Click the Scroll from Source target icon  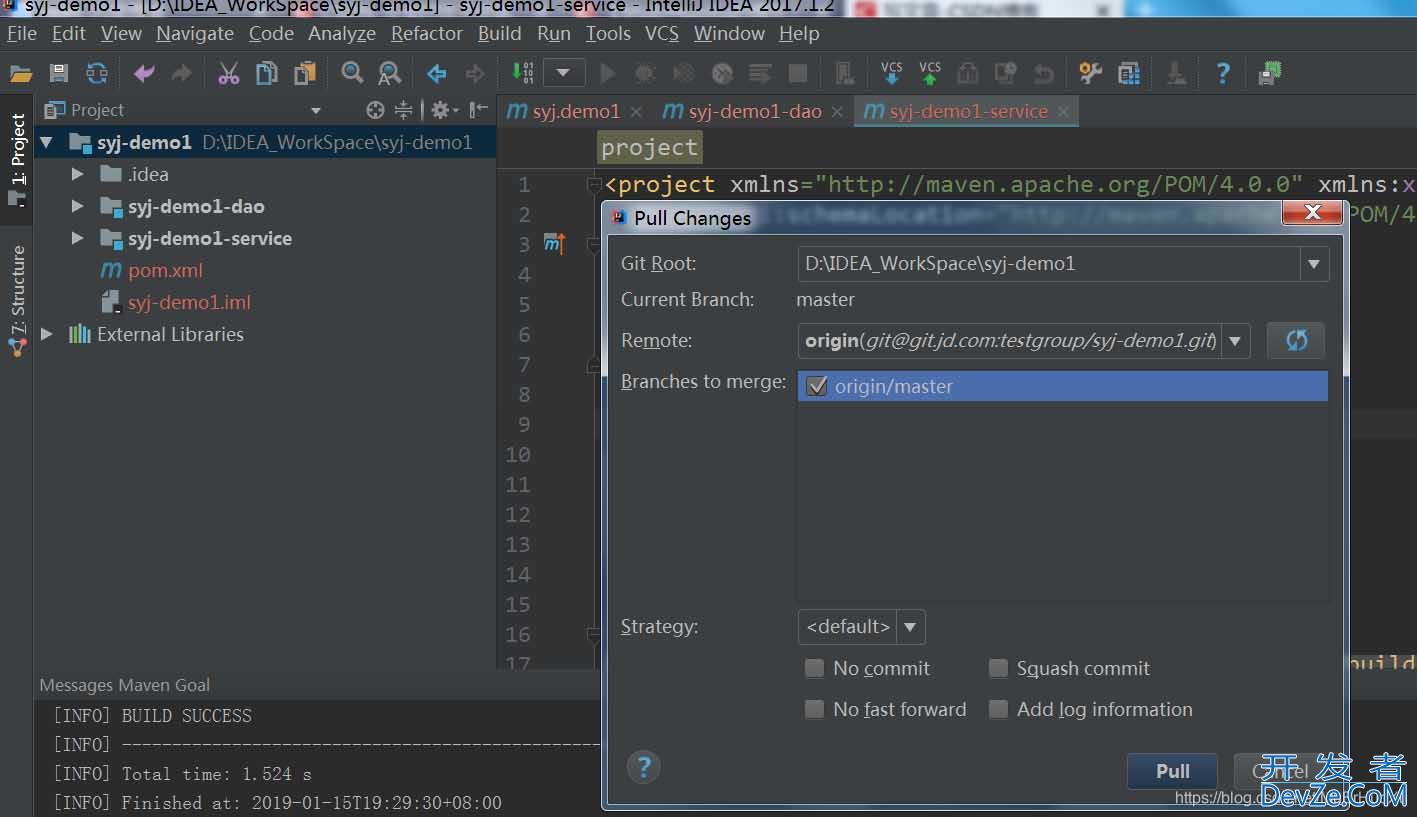point(375,110)
